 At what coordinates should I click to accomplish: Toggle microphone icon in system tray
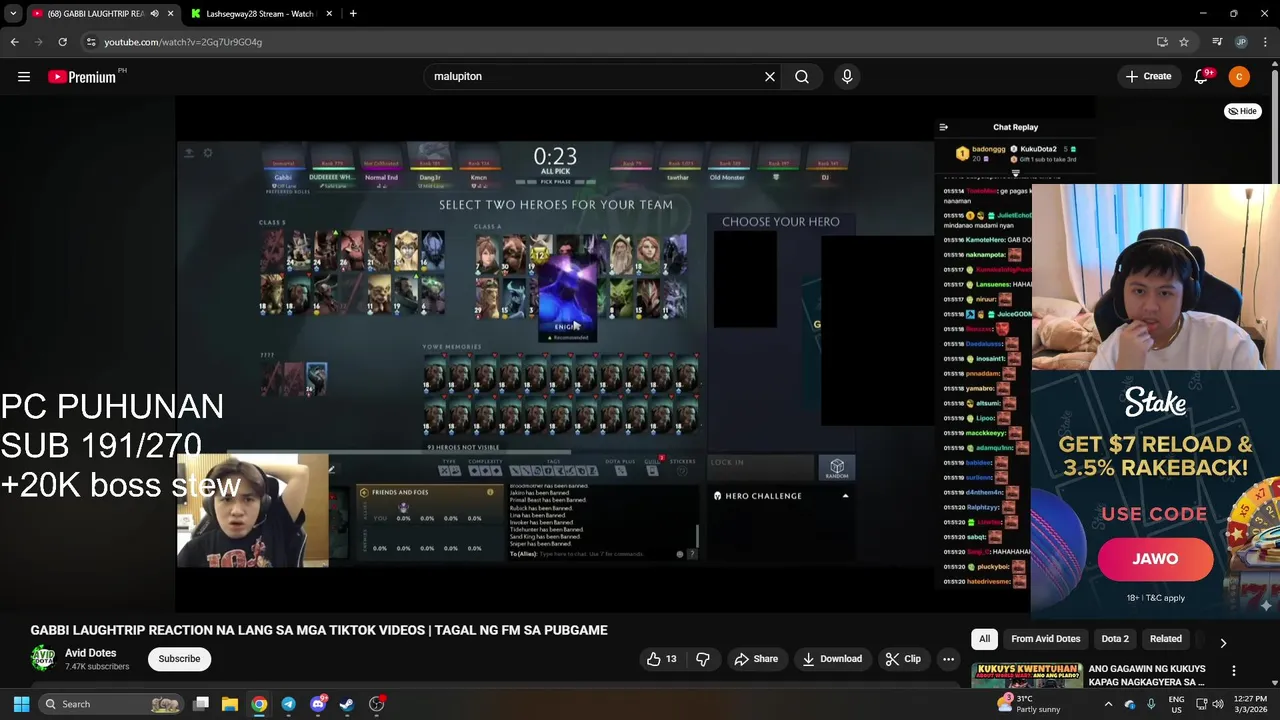(1151, 704)
